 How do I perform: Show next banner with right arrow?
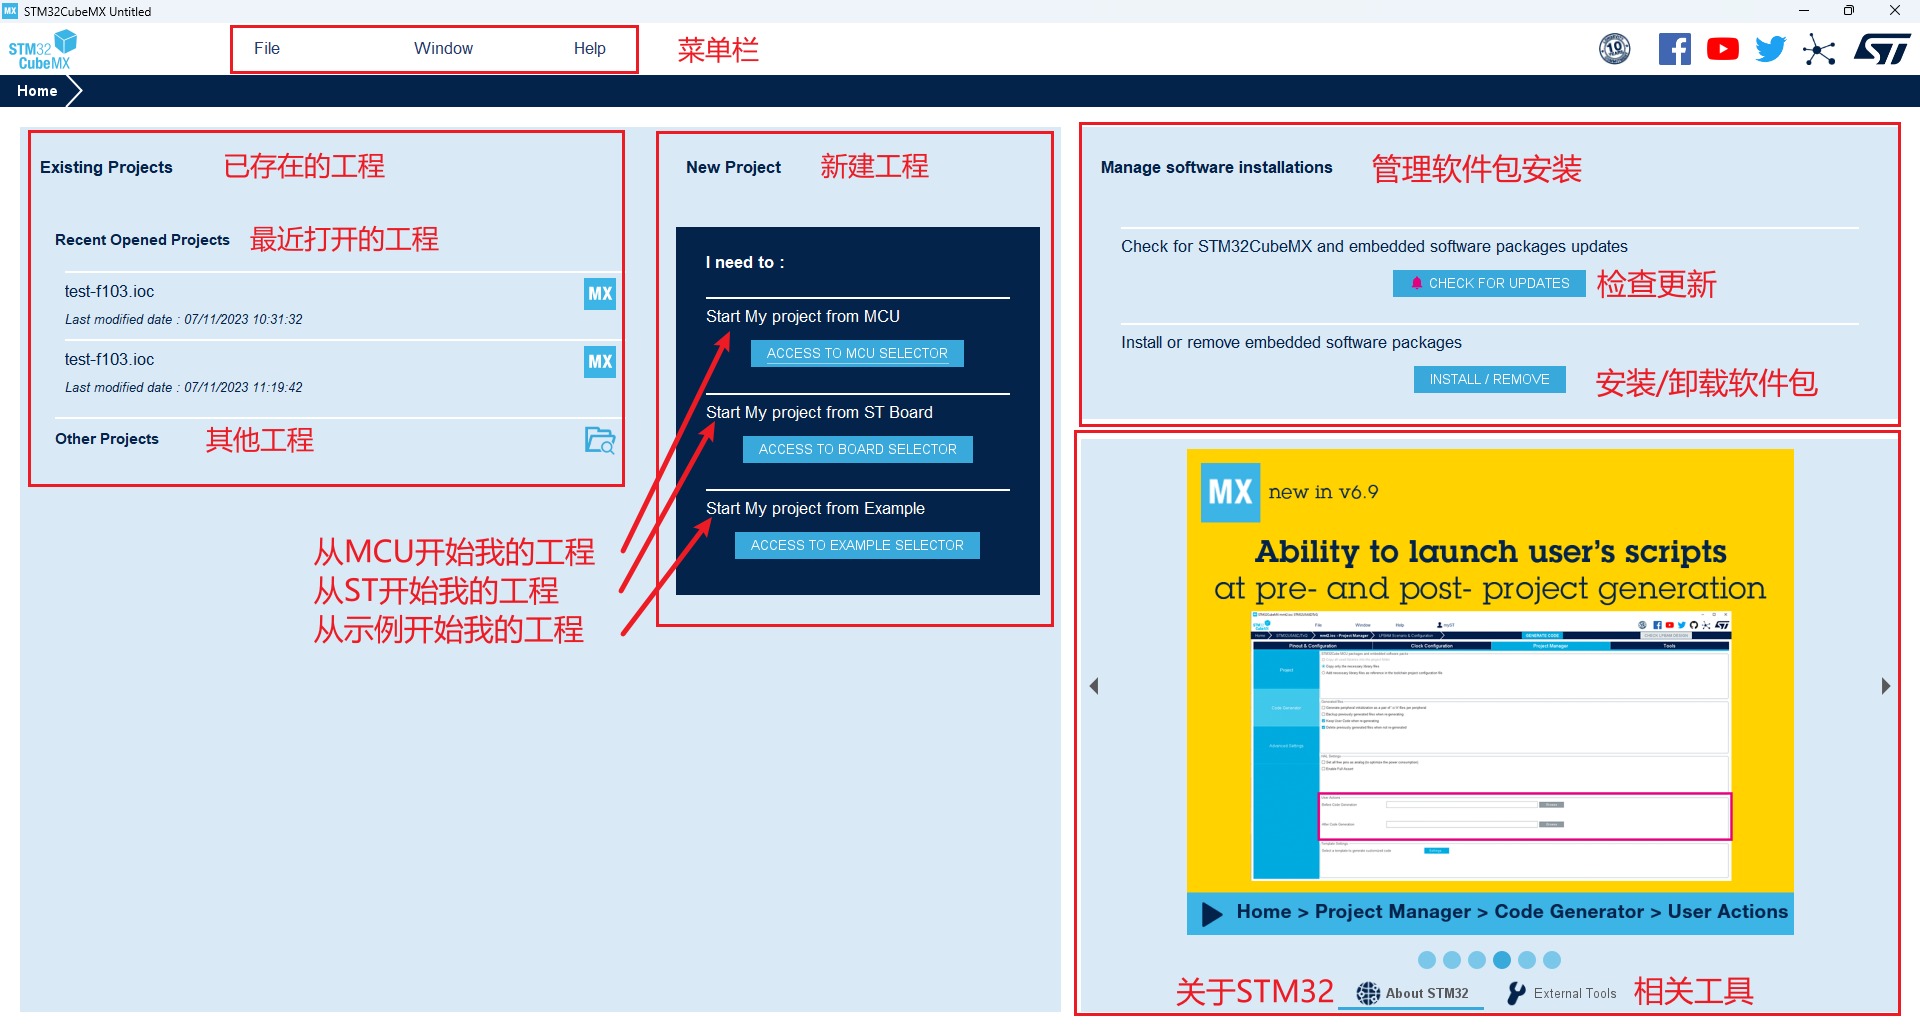1886,686
